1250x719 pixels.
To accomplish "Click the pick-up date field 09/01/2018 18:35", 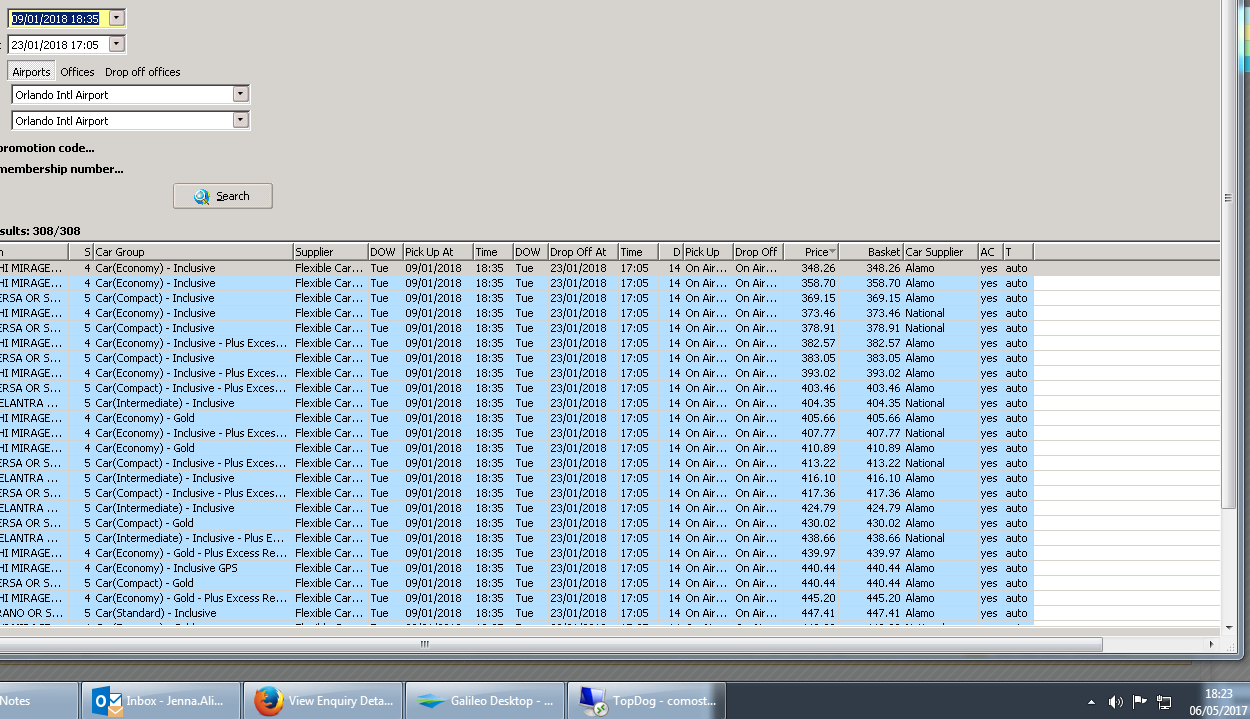I will tap(59, 18).
